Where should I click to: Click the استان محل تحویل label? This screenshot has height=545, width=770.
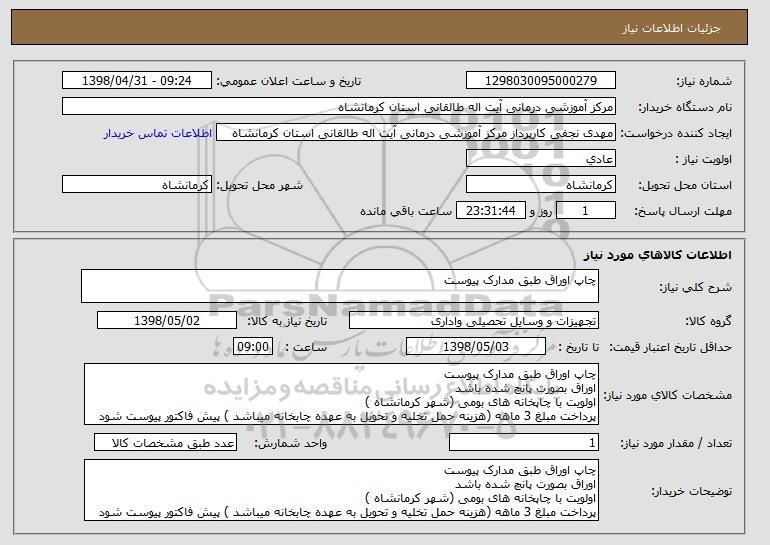click(685, 185)
